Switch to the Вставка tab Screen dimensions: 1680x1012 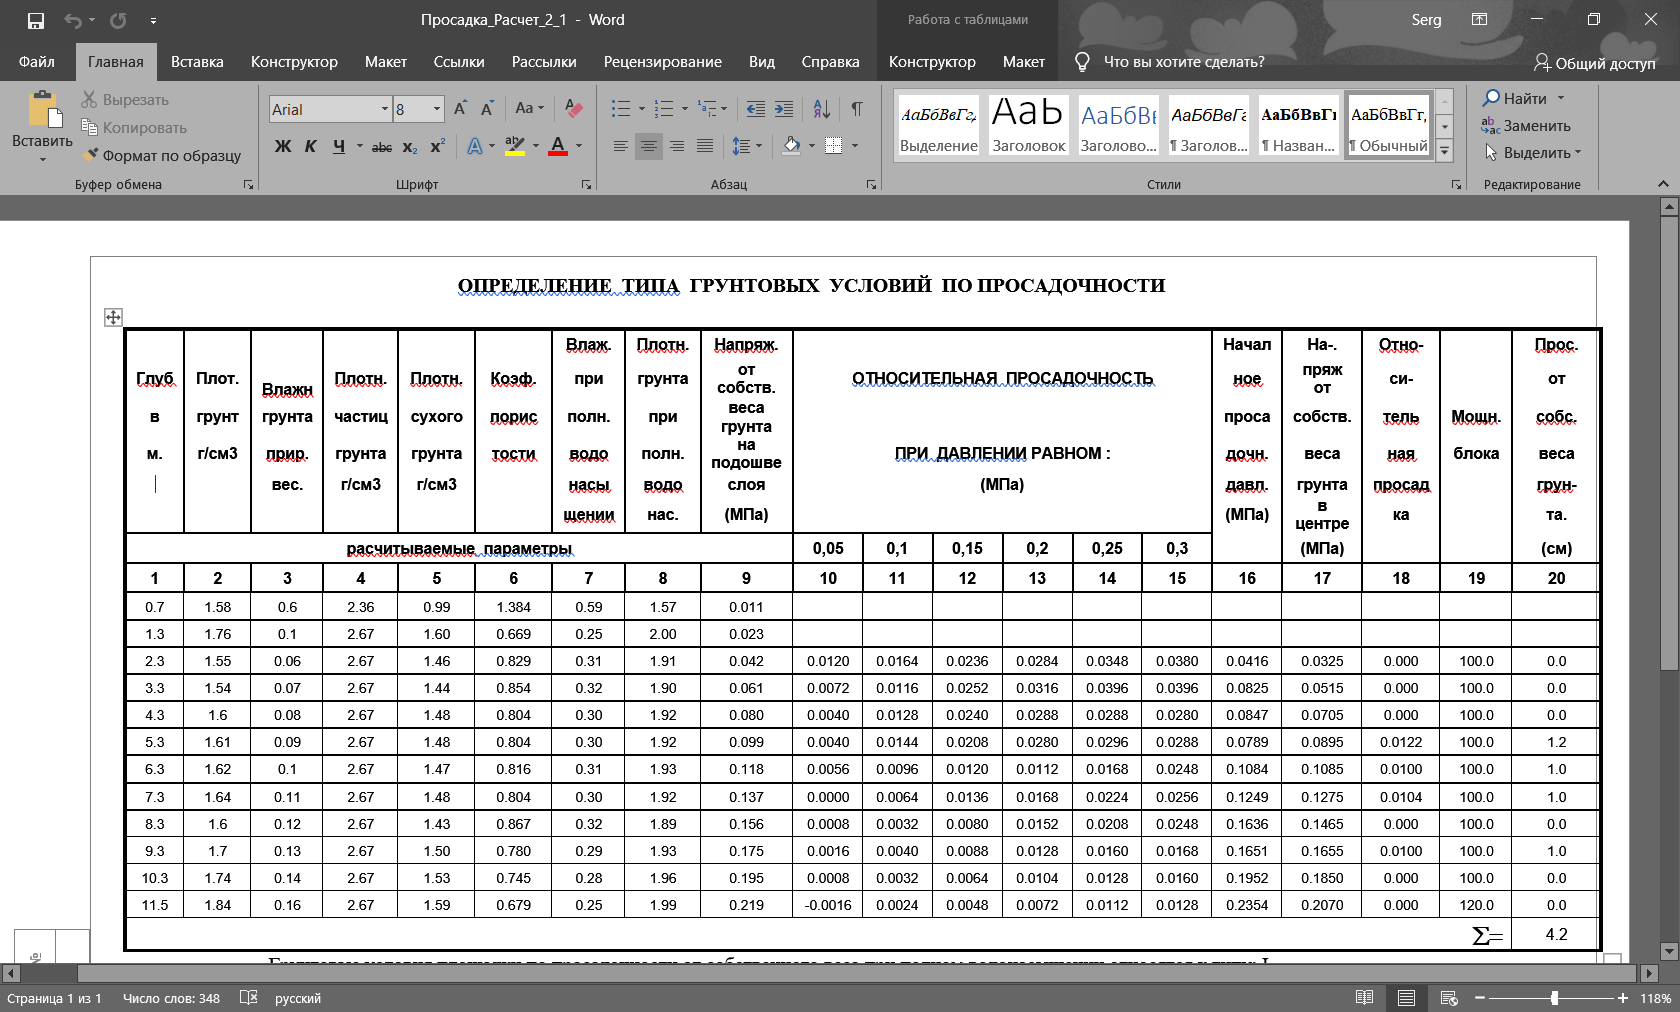[197, 62]
